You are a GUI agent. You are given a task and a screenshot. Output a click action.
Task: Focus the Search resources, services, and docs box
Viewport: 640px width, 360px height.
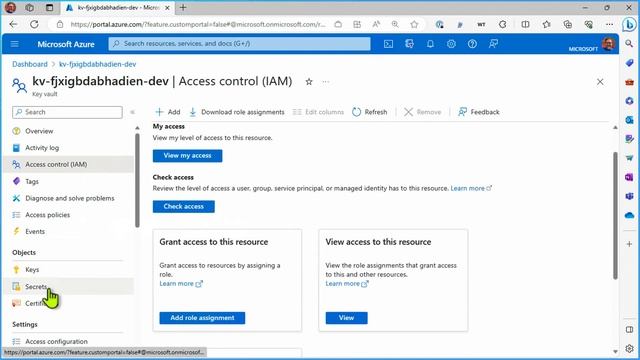[240, 44]
